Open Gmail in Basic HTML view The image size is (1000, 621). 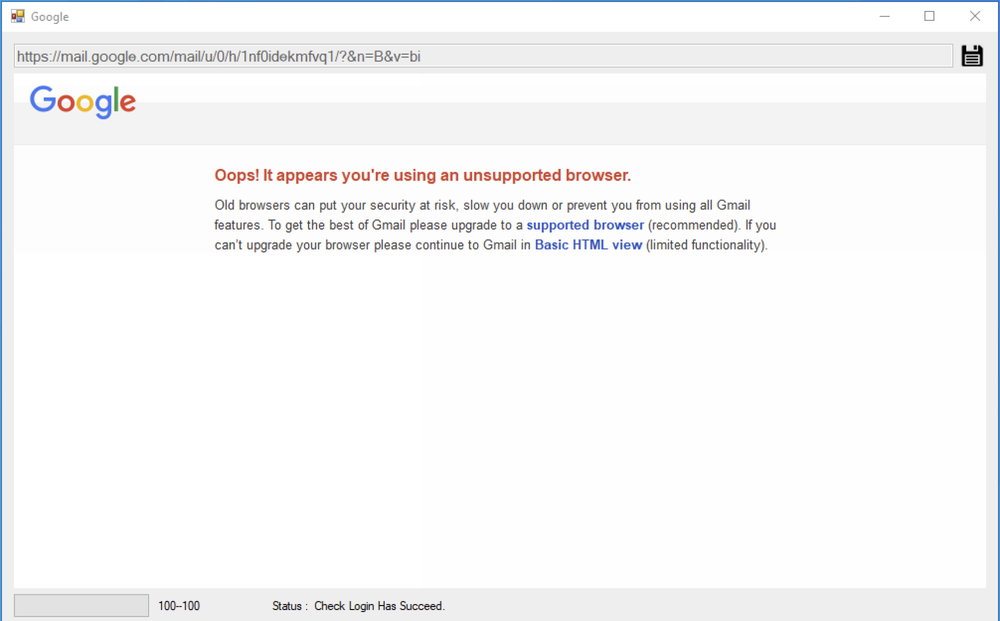pyautogui.click(x=588, y=245)
